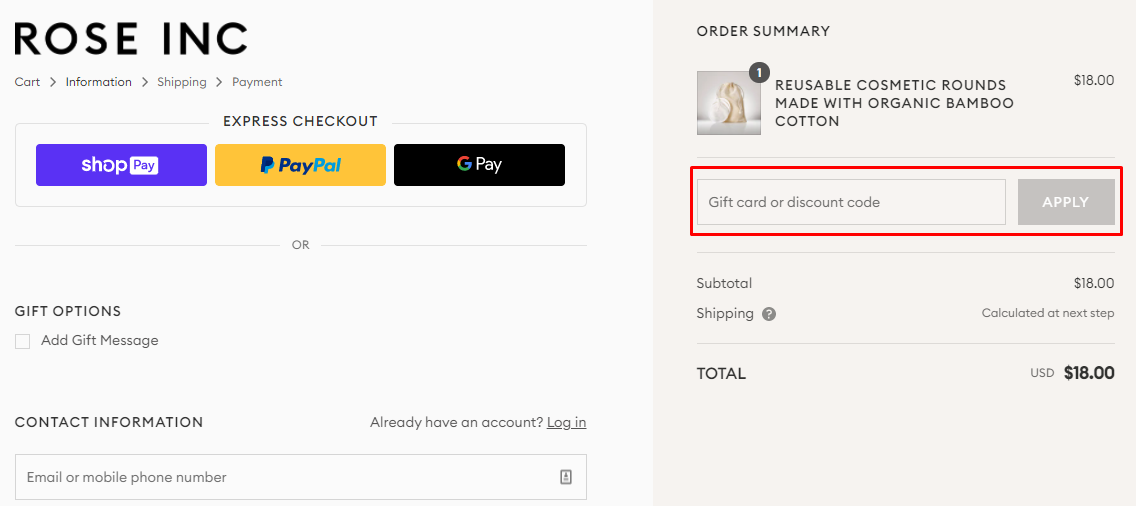Viewport: 1136px width, 506px height.
Task: Click the ROSE INC logo
Action: (x=131, y=39)
